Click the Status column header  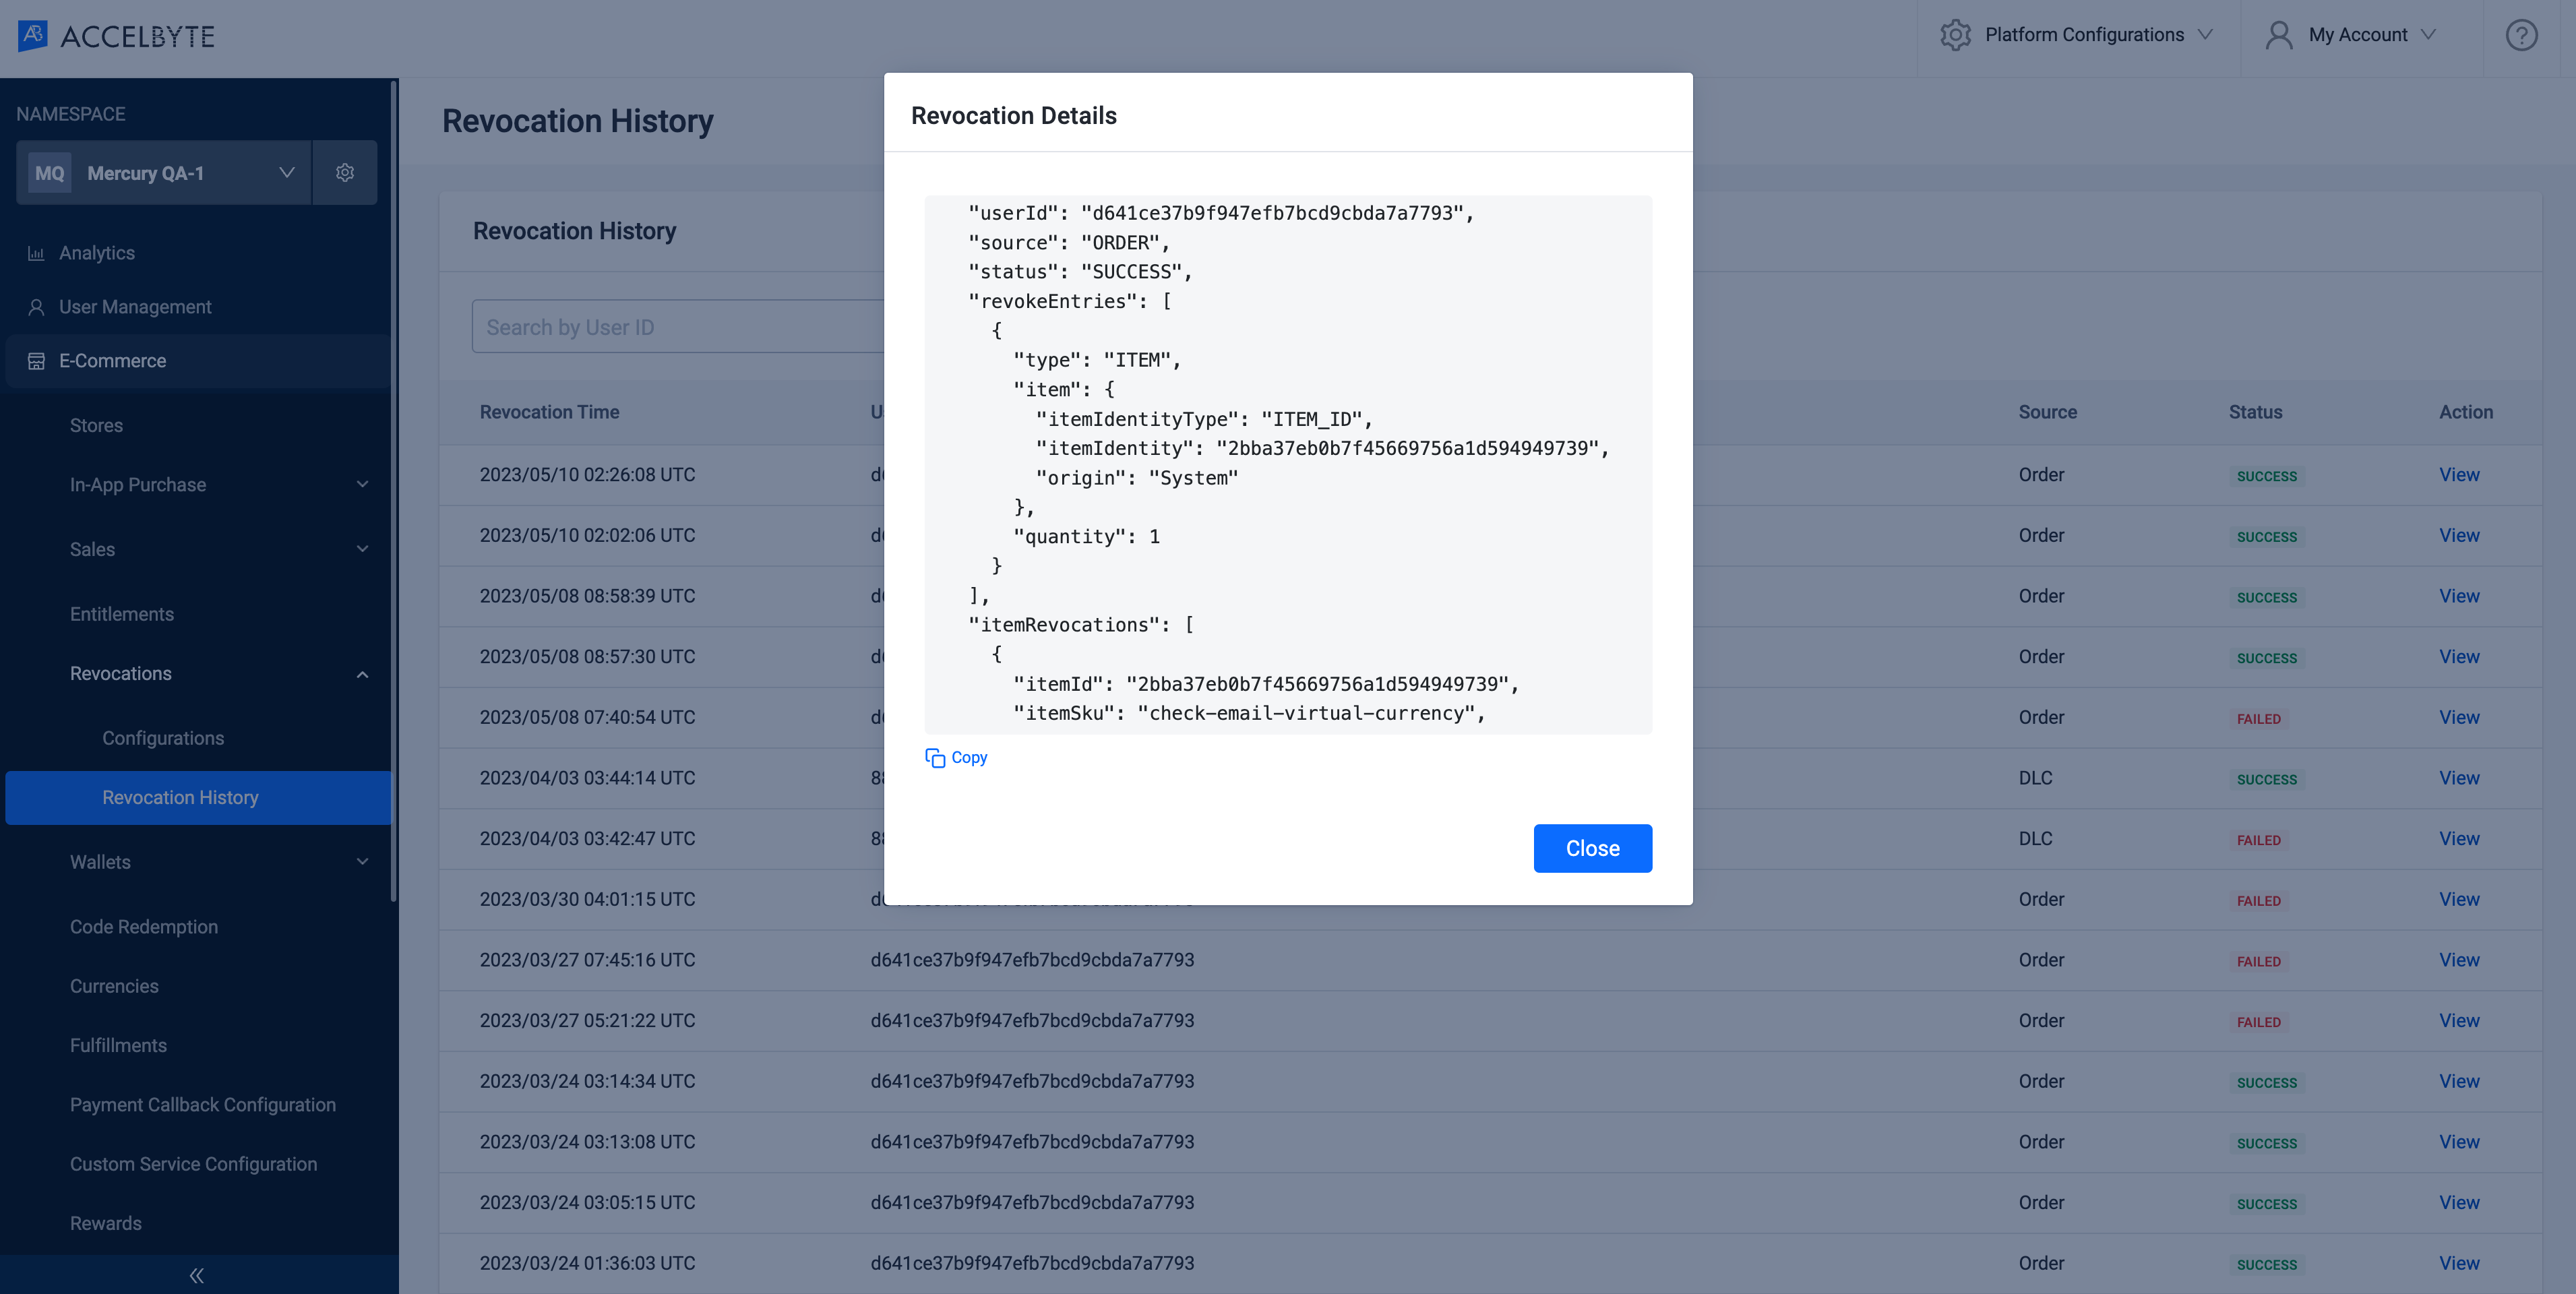2255,412
